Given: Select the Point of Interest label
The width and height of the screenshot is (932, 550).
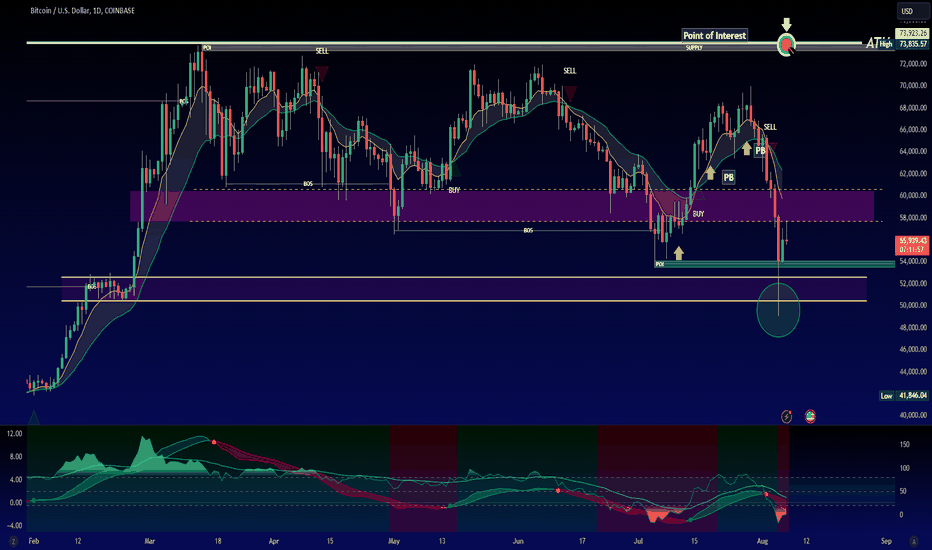Looking at the screenshot, I should (714, 36).
